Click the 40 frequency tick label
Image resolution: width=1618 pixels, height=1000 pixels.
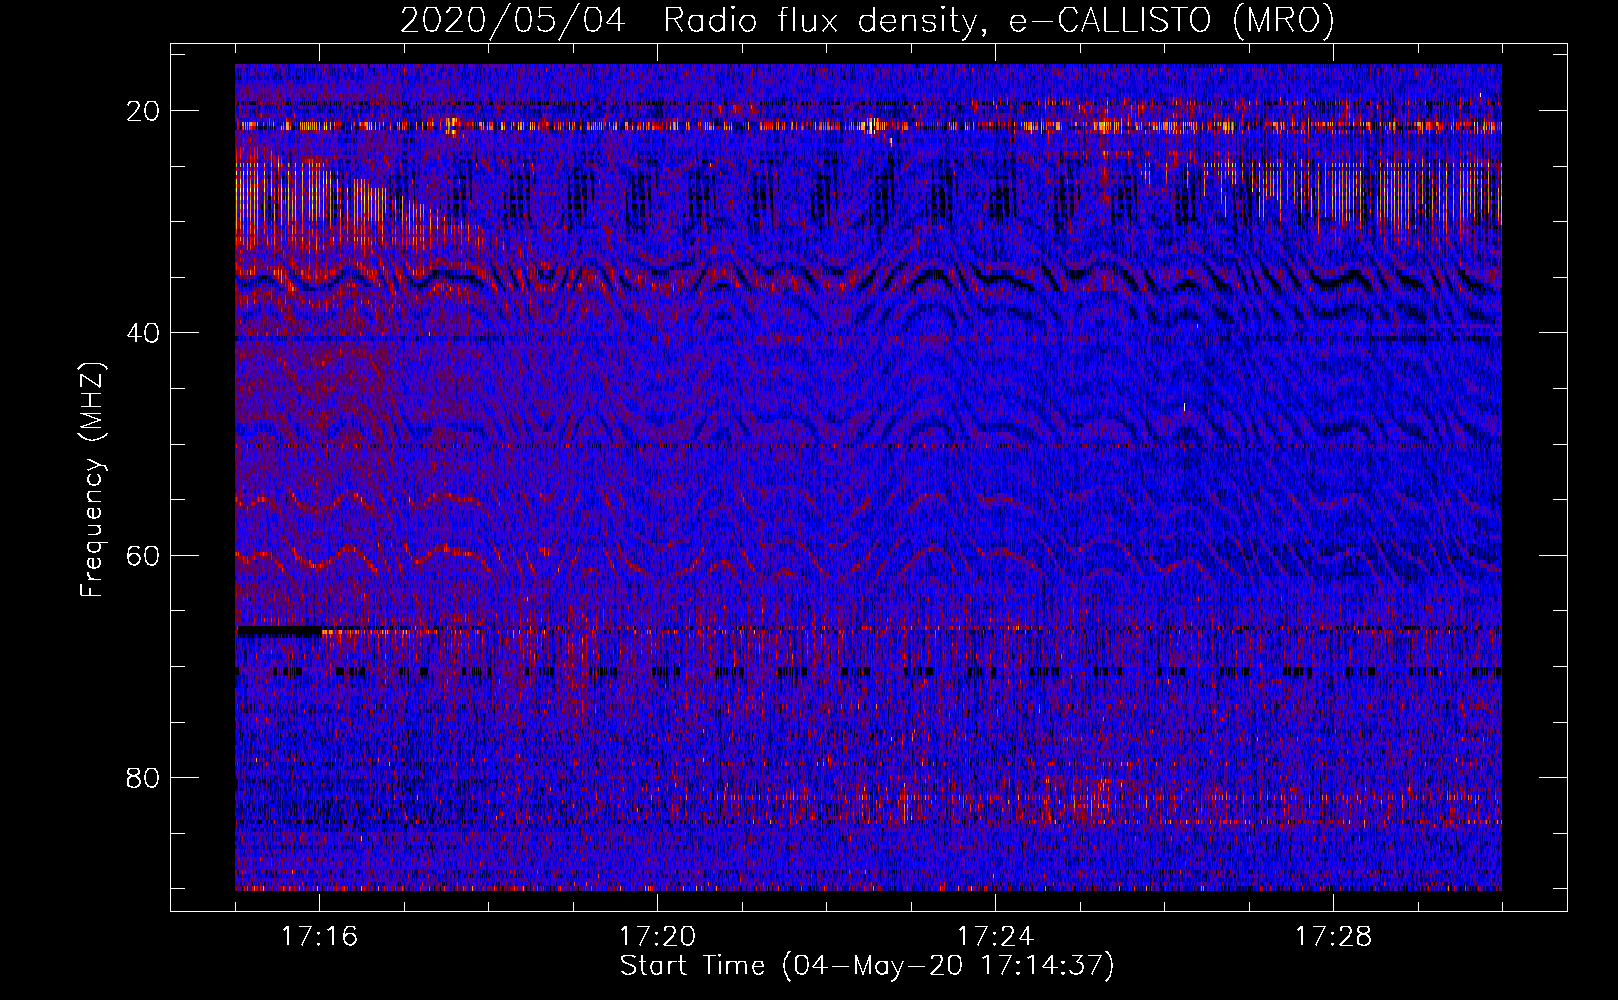(143, 333)
